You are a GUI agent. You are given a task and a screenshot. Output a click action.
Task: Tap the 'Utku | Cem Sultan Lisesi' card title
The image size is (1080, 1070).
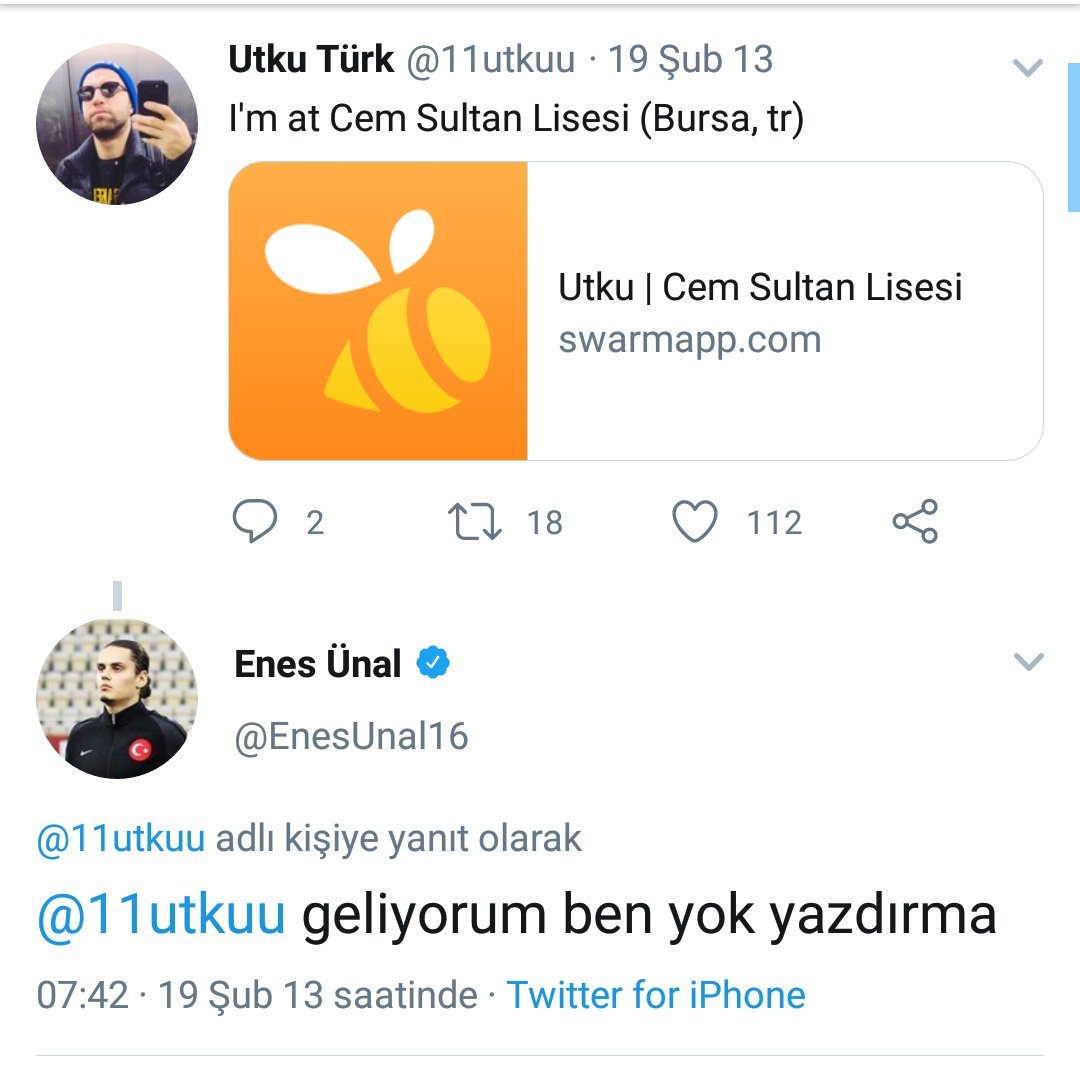pos(760,287)
